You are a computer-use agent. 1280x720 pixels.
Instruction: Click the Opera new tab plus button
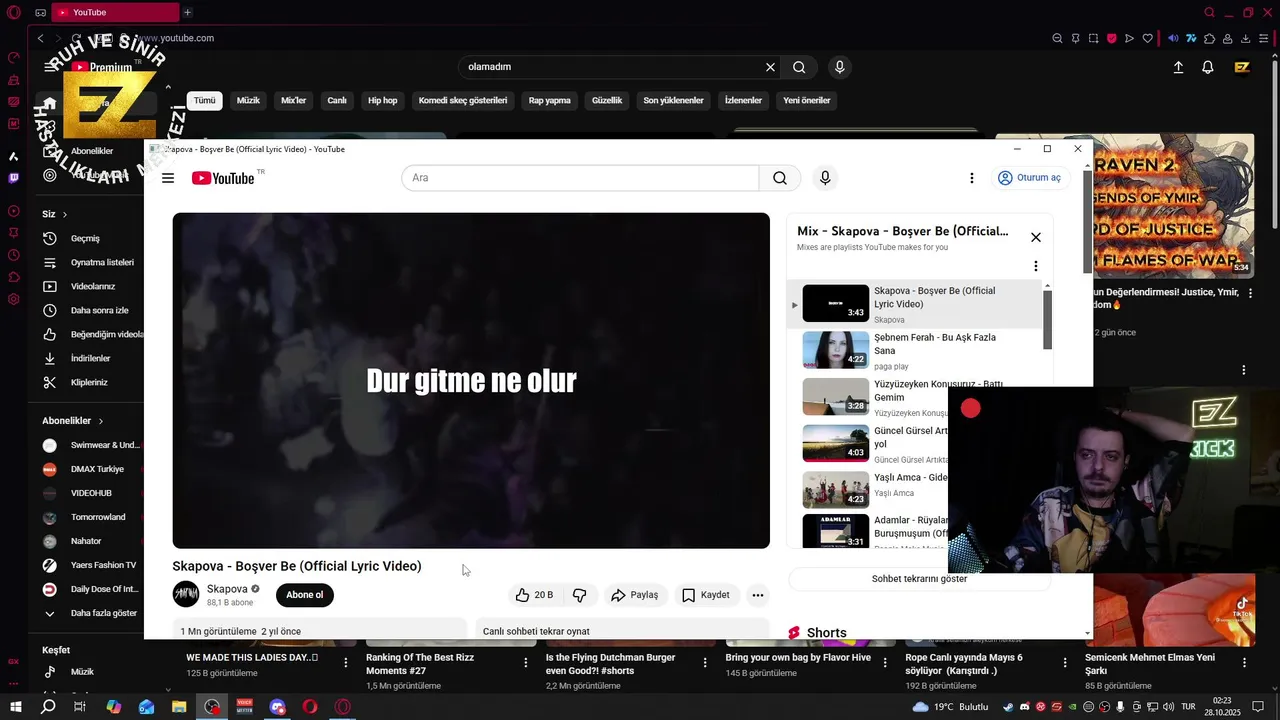coord(187,12)
